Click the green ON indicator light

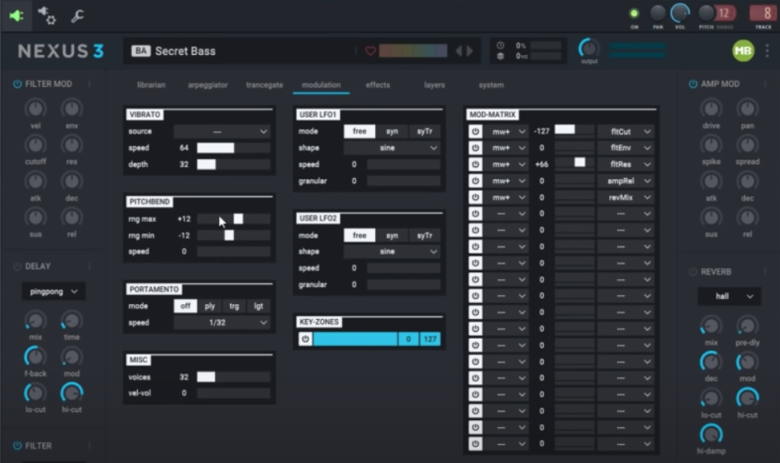point(634,14)
